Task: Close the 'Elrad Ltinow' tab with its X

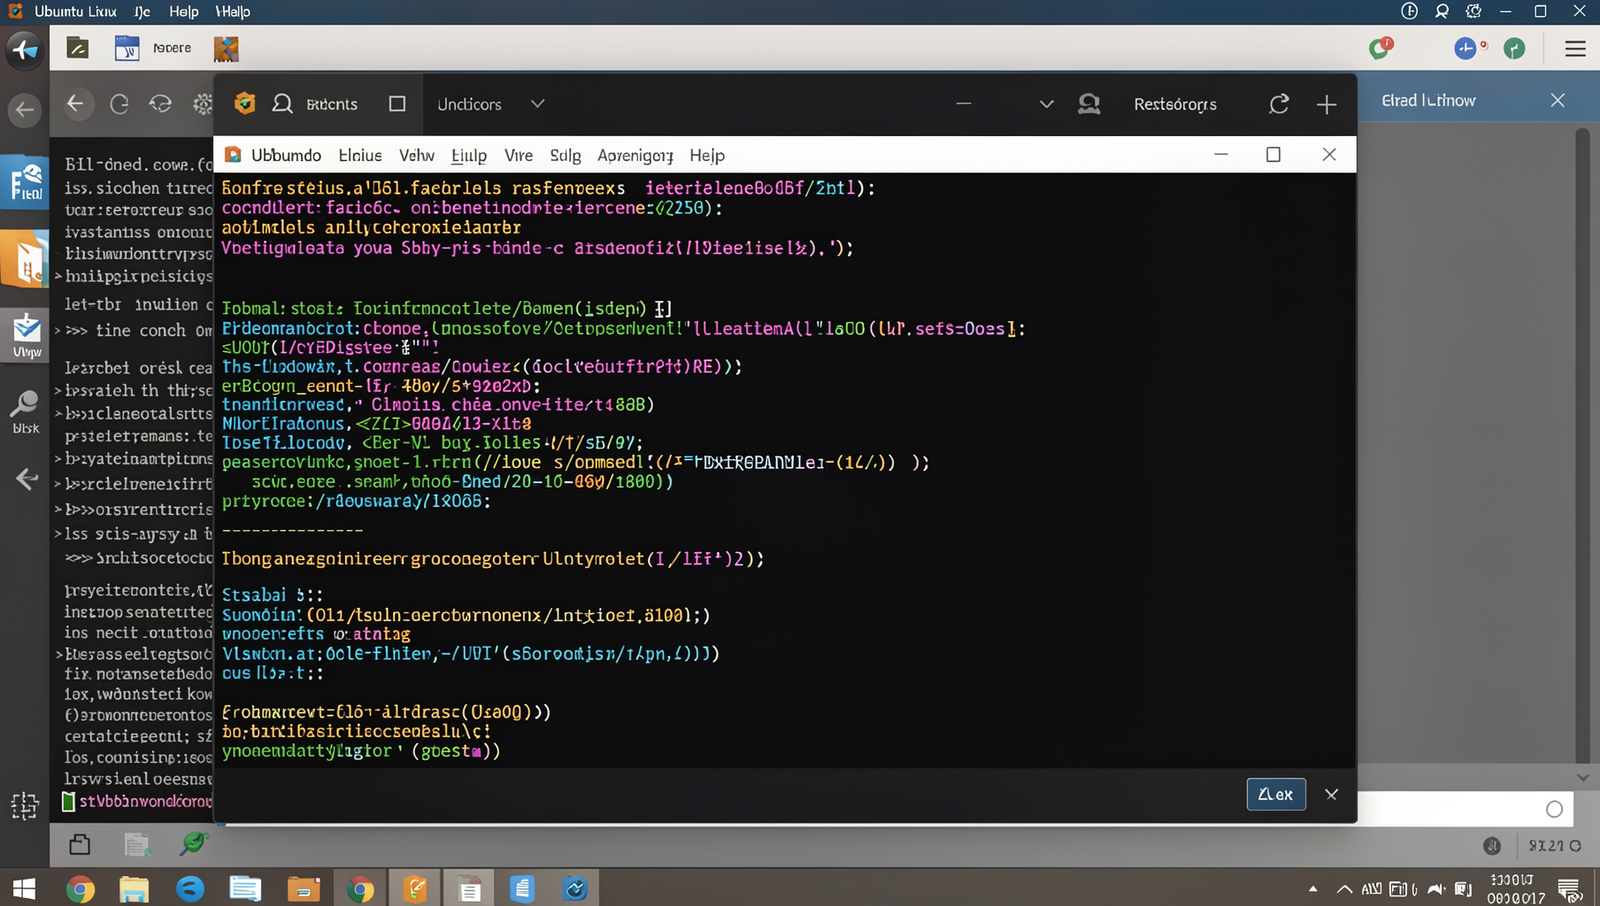Action: 1557,100
